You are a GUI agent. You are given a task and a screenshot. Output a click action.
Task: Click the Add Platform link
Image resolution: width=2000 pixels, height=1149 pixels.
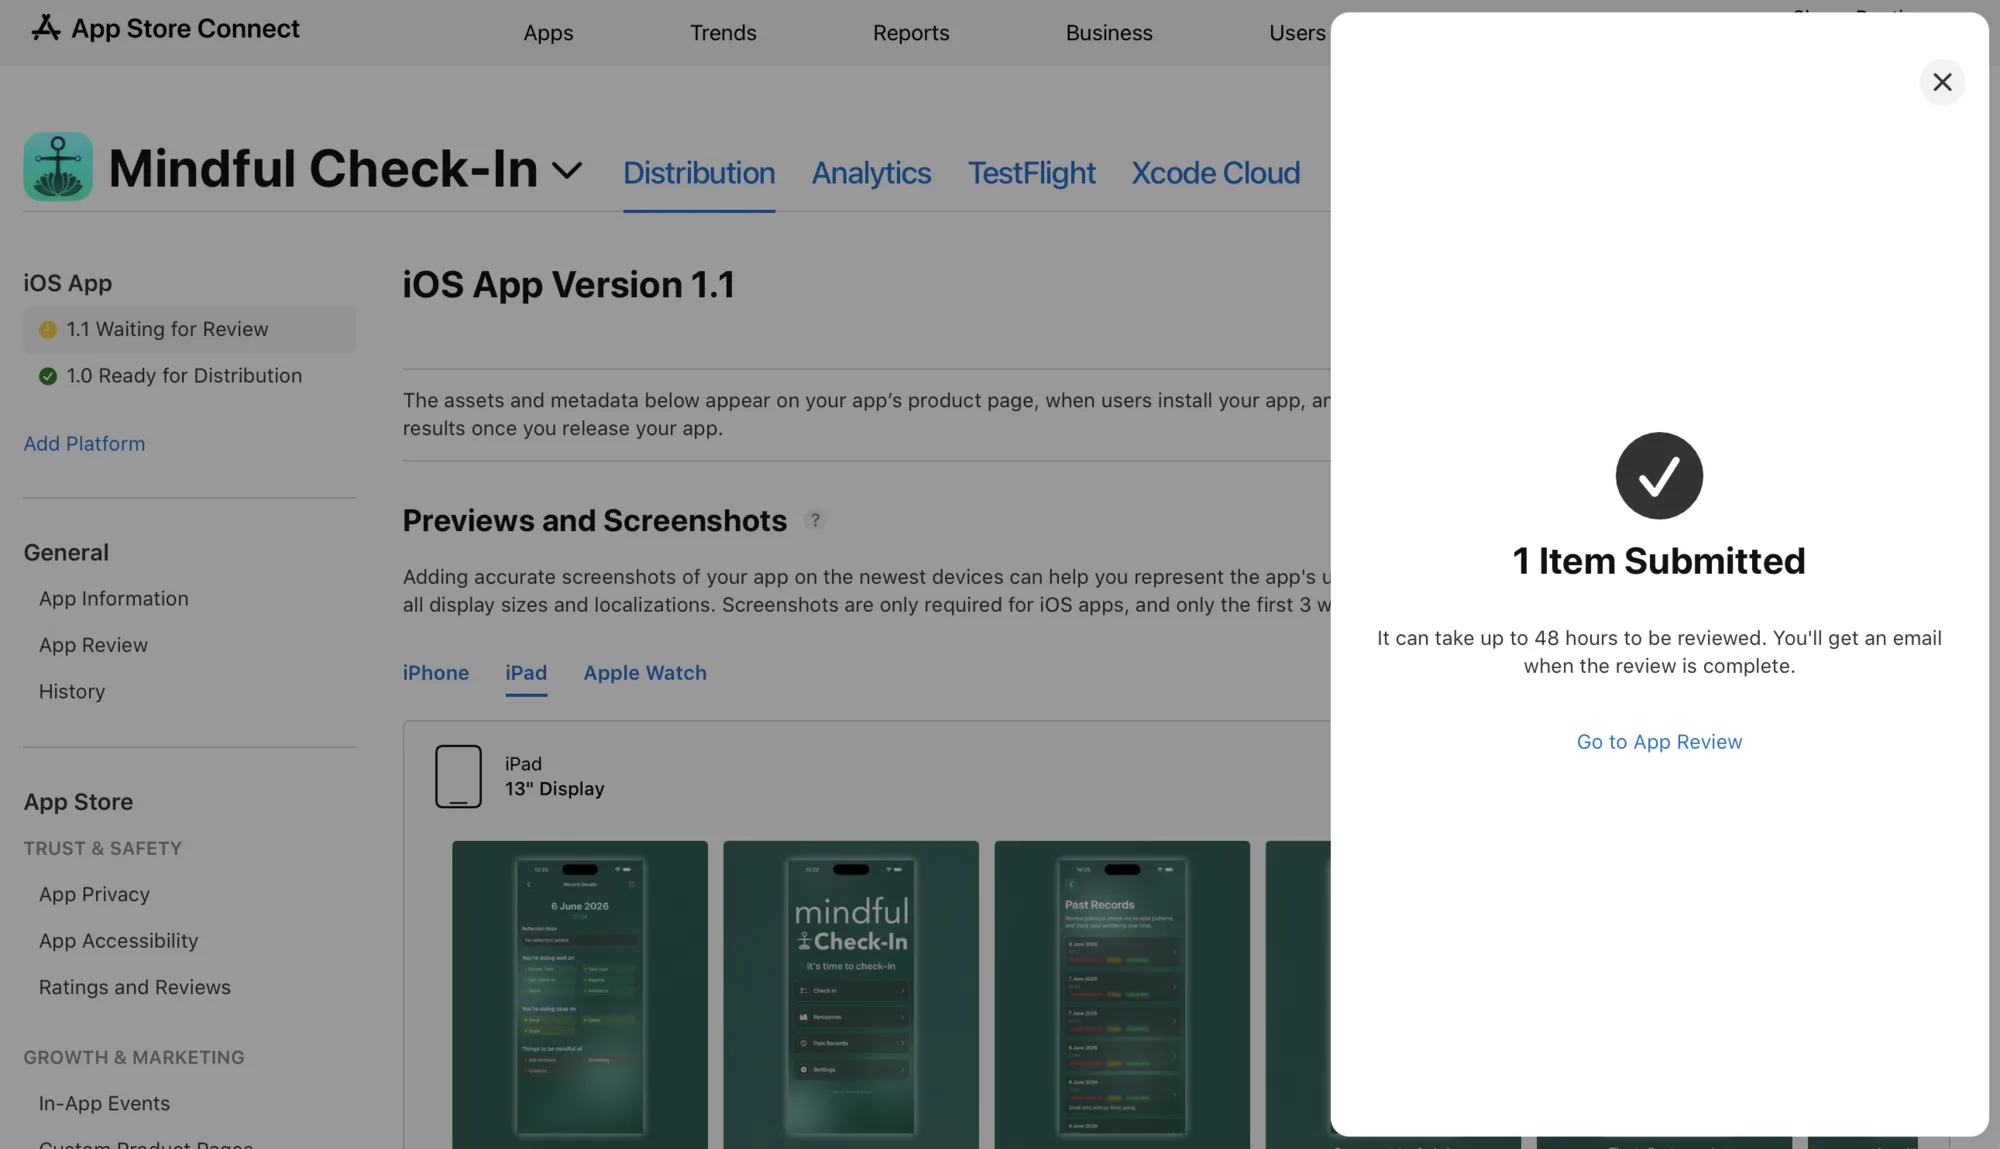pyautogui.click(x=84, y=444)
